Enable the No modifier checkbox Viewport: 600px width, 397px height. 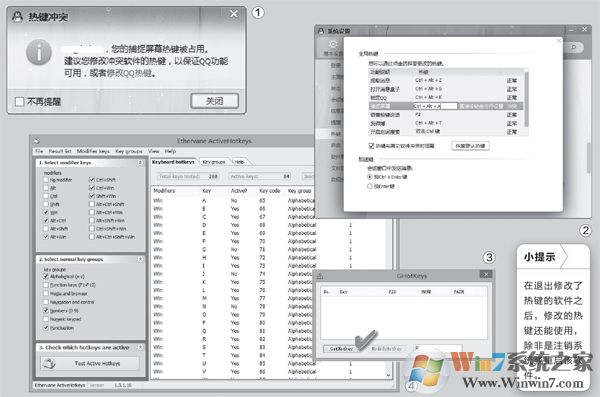(x=46, y=180)
